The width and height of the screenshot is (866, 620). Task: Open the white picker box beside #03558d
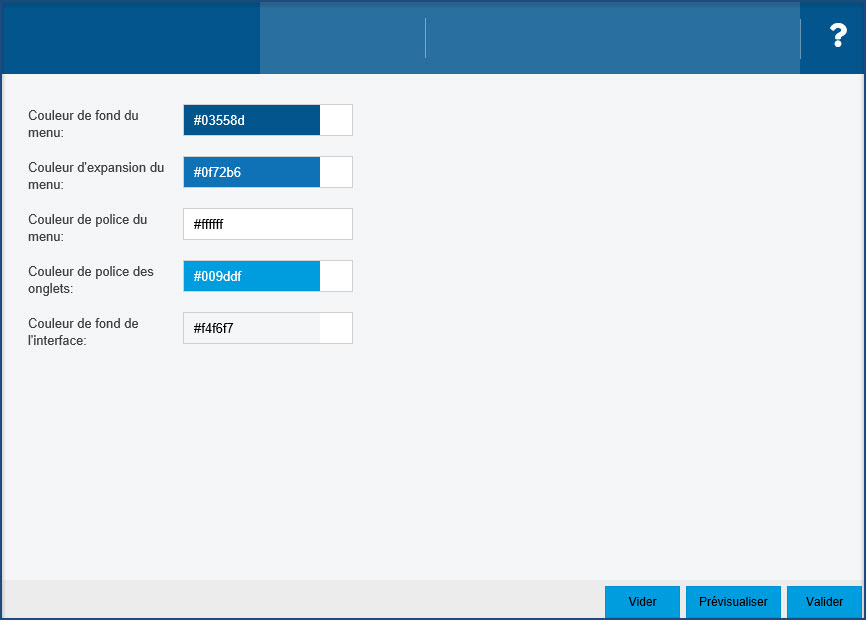[x=336, y=120]
